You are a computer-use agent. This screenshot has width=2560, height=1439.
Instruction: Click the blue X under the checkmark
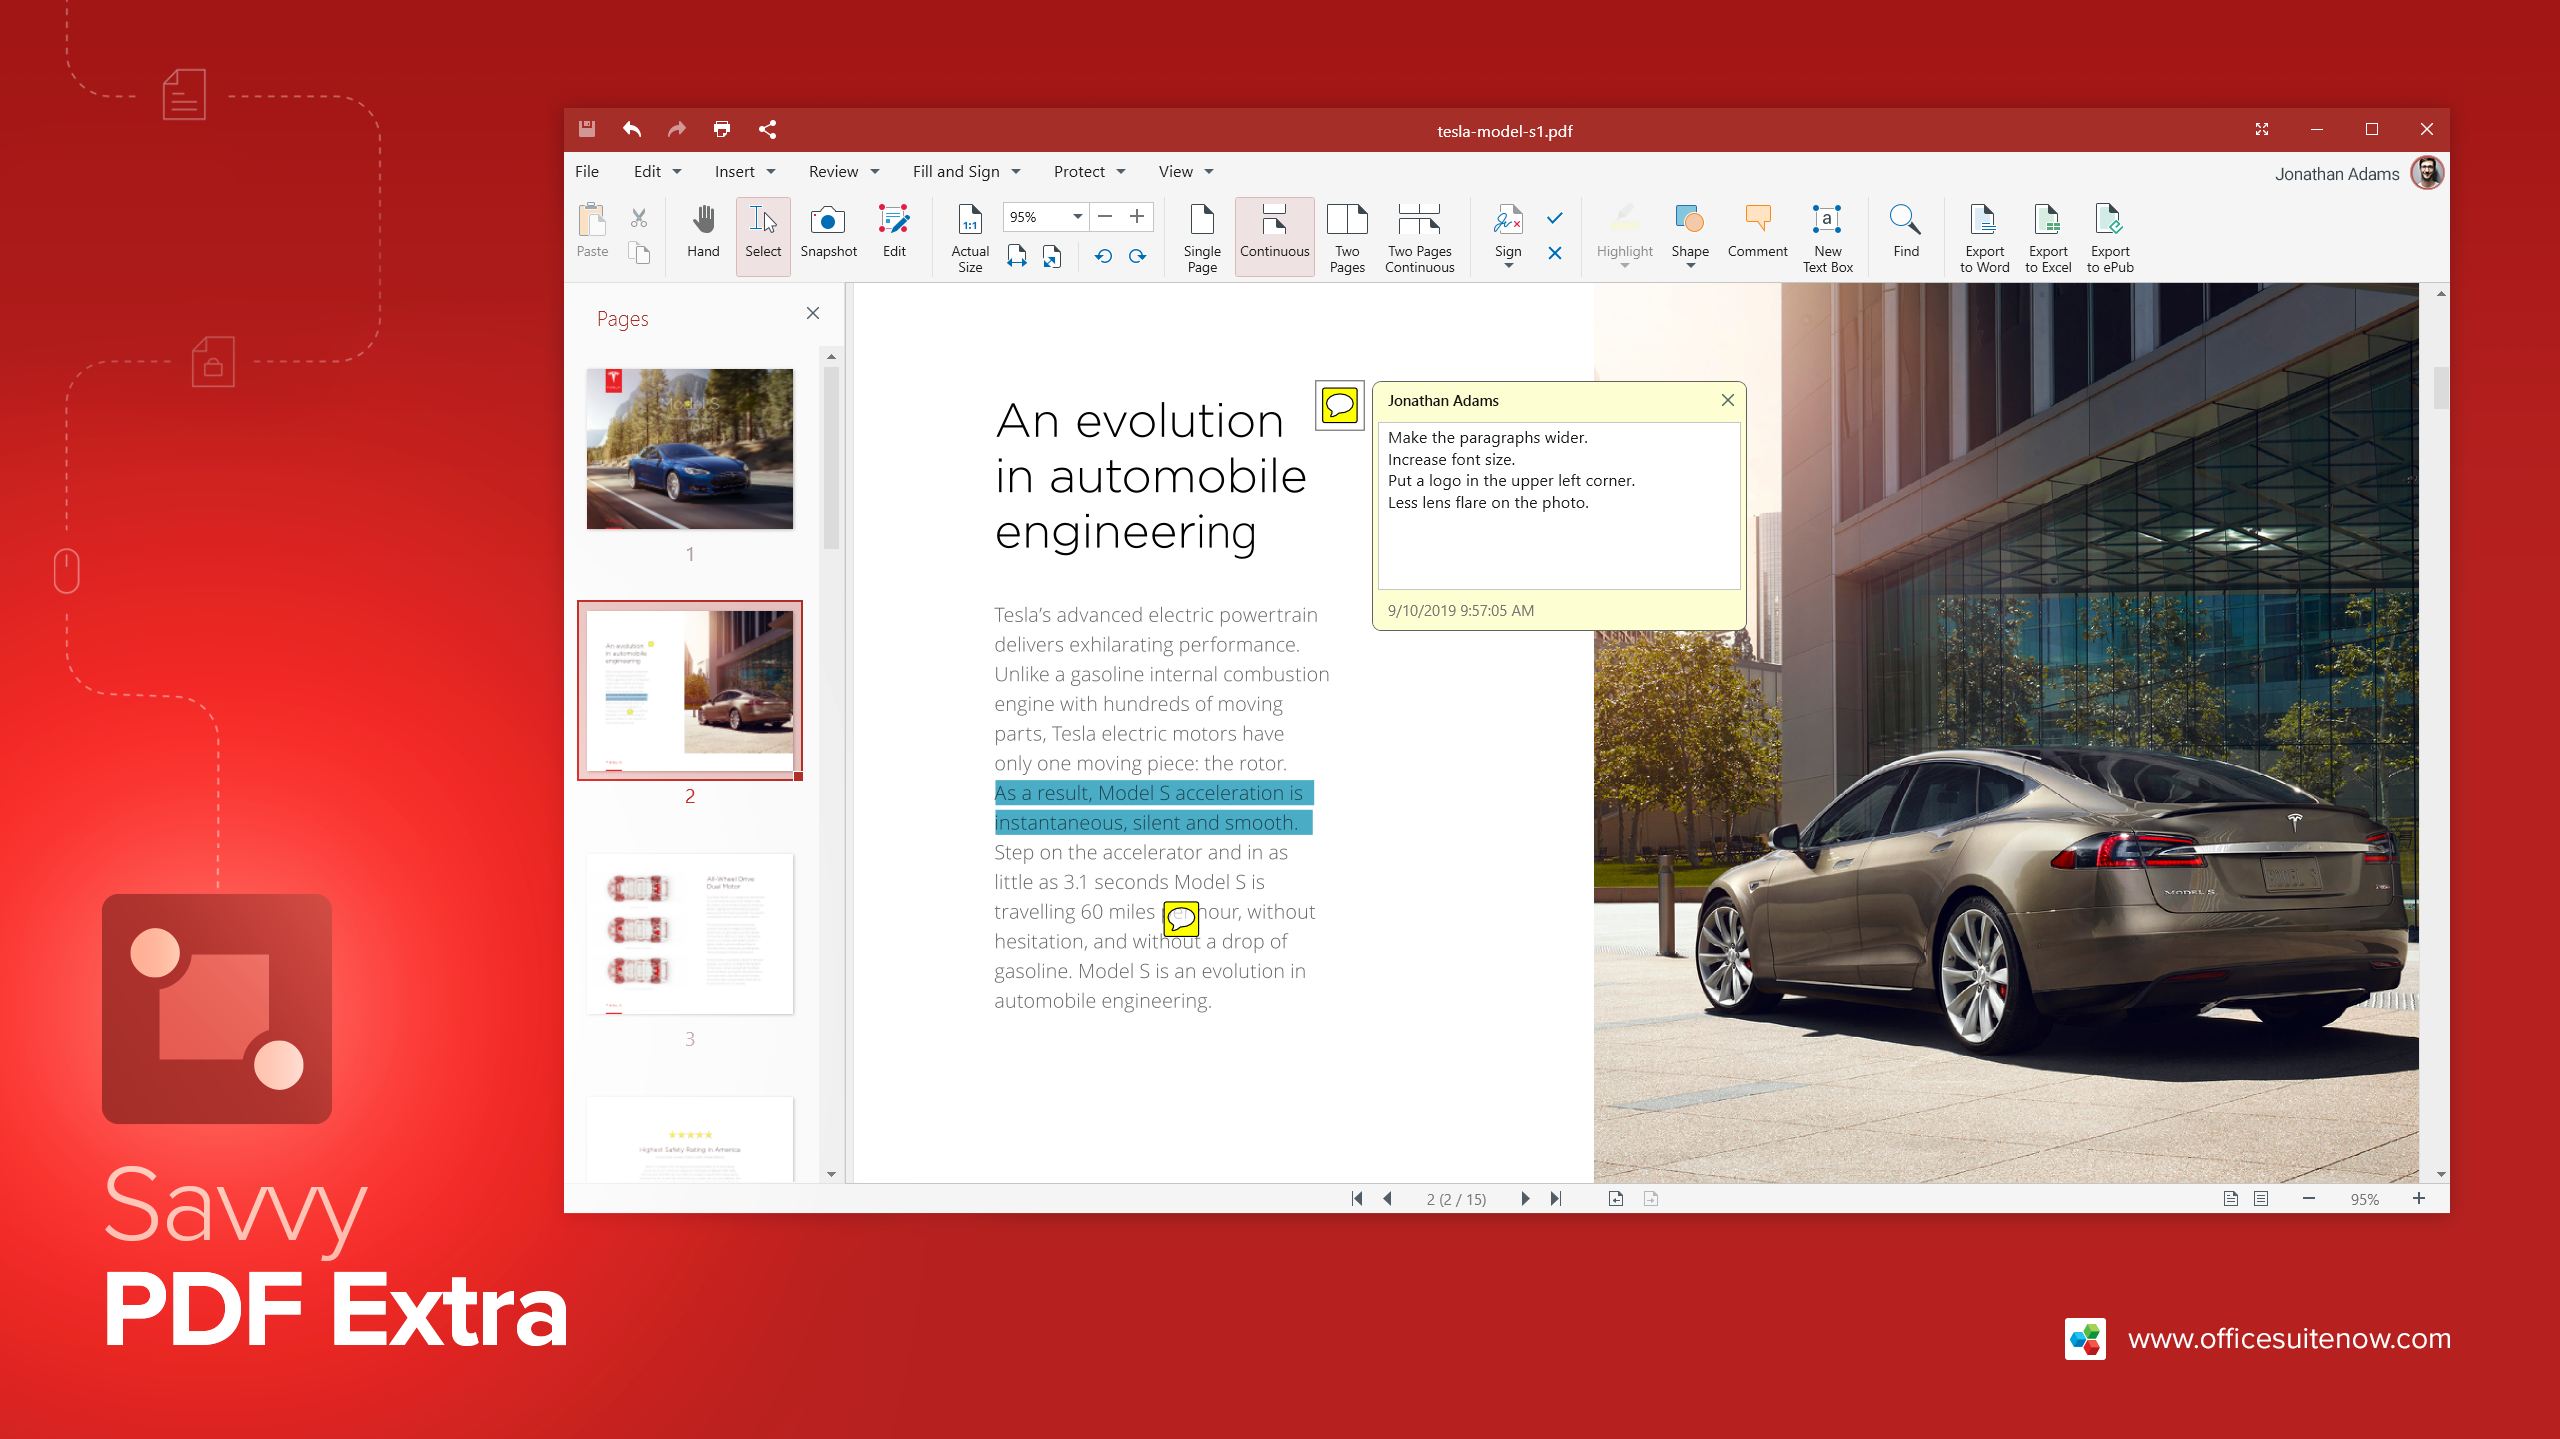point(1555,253)
